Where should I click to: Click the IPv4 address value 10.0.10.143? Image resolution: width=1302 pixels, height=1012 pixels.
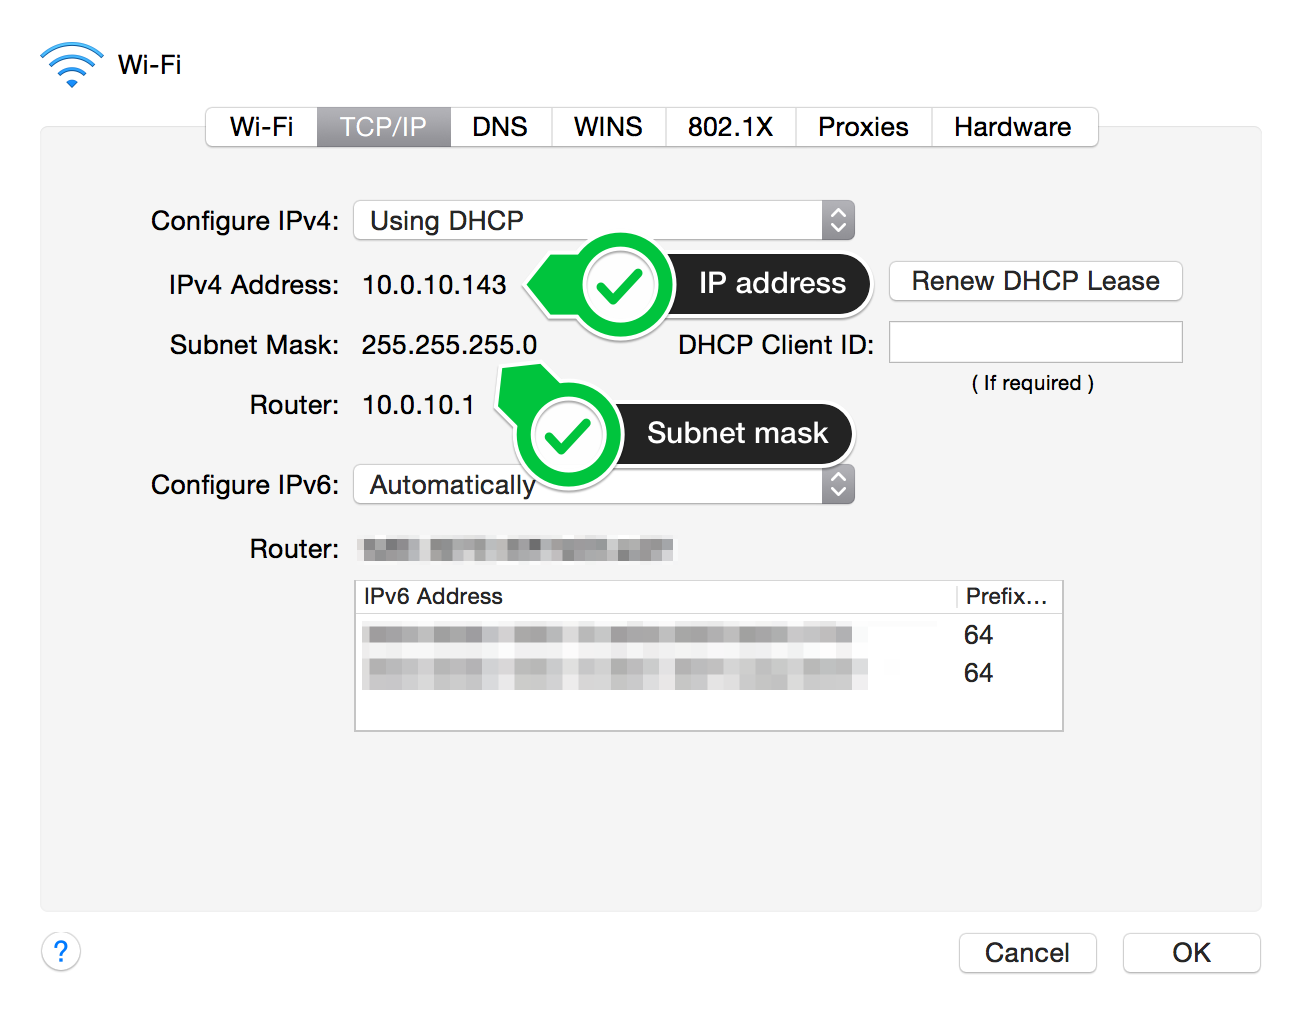click(x=434, y=285)
